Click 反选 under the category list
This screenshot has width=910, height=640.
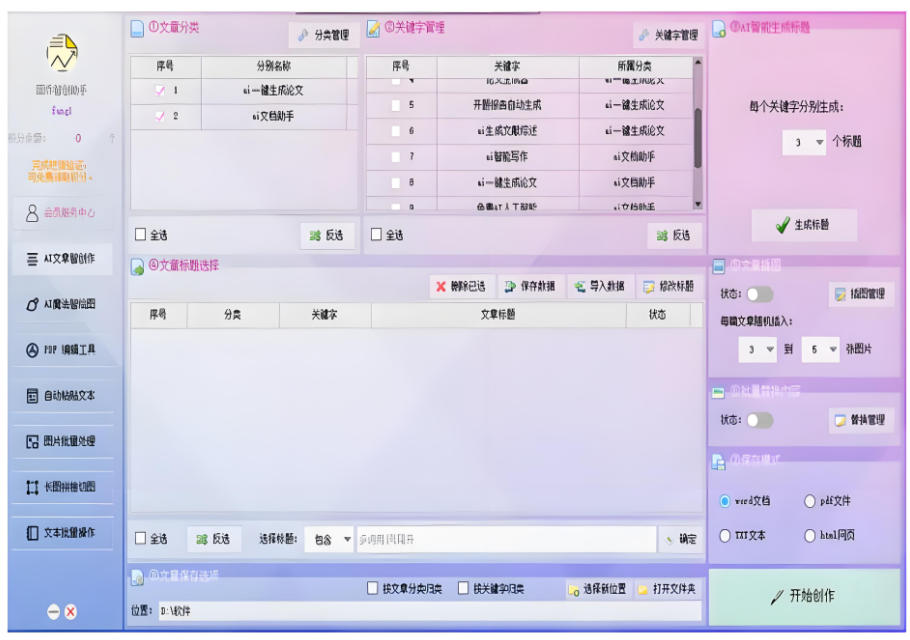pyautogui.click(x=327, y=236)
